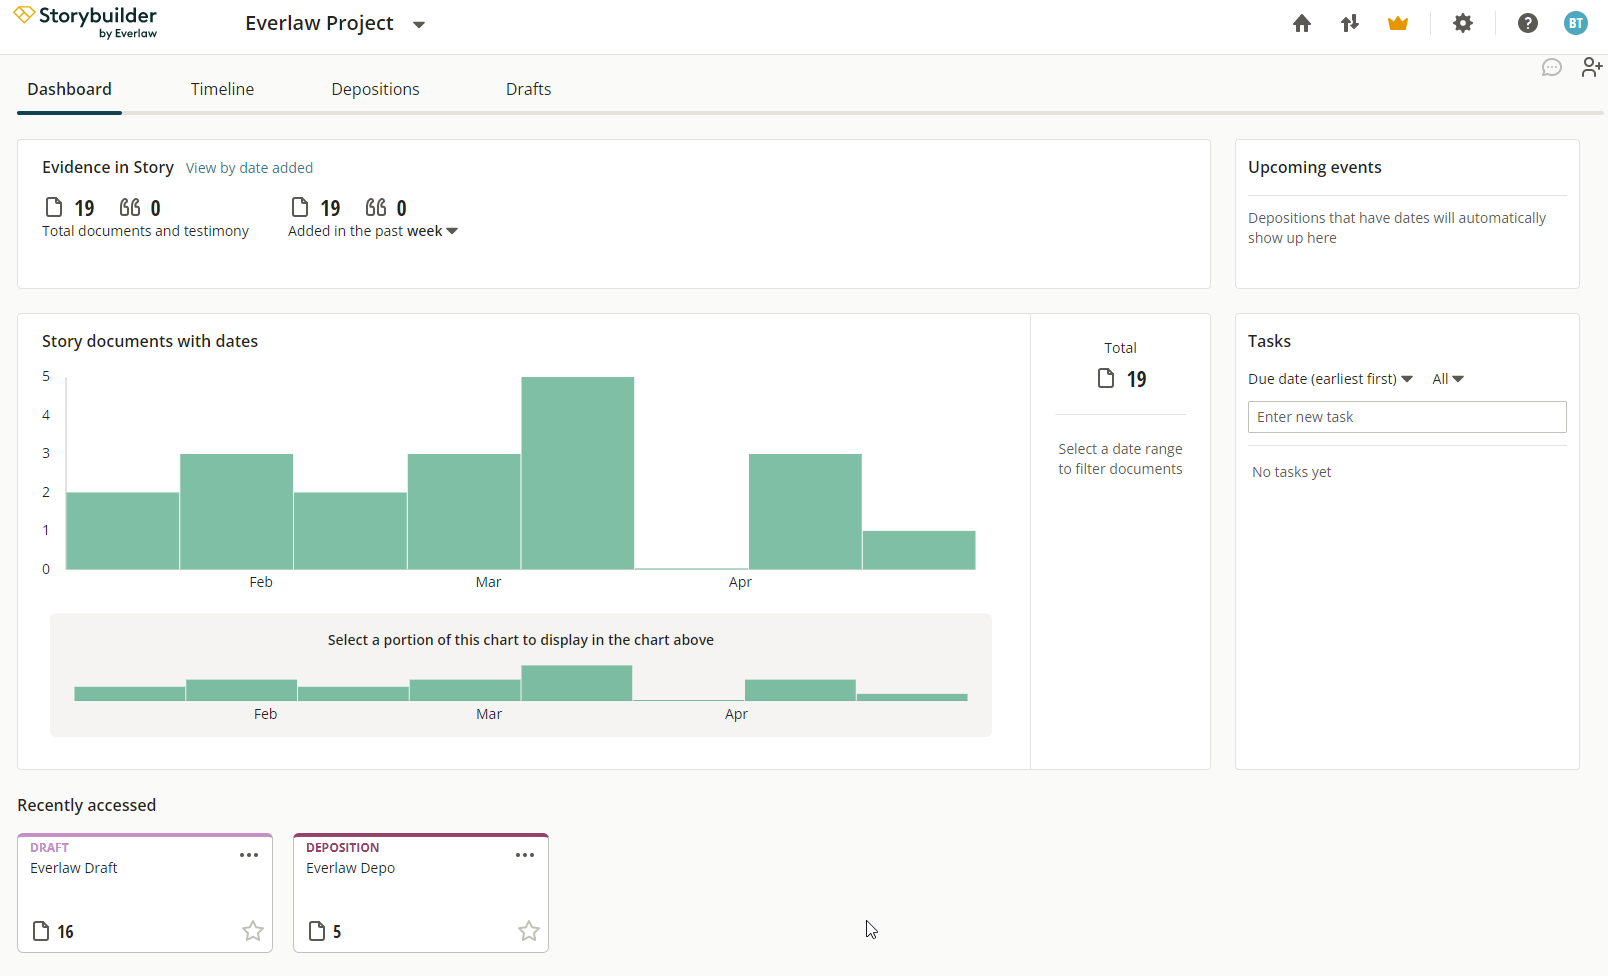Open the help question mark icon
The image size is (1608, 976).
pyautogui.click(x=1527, y=23)
